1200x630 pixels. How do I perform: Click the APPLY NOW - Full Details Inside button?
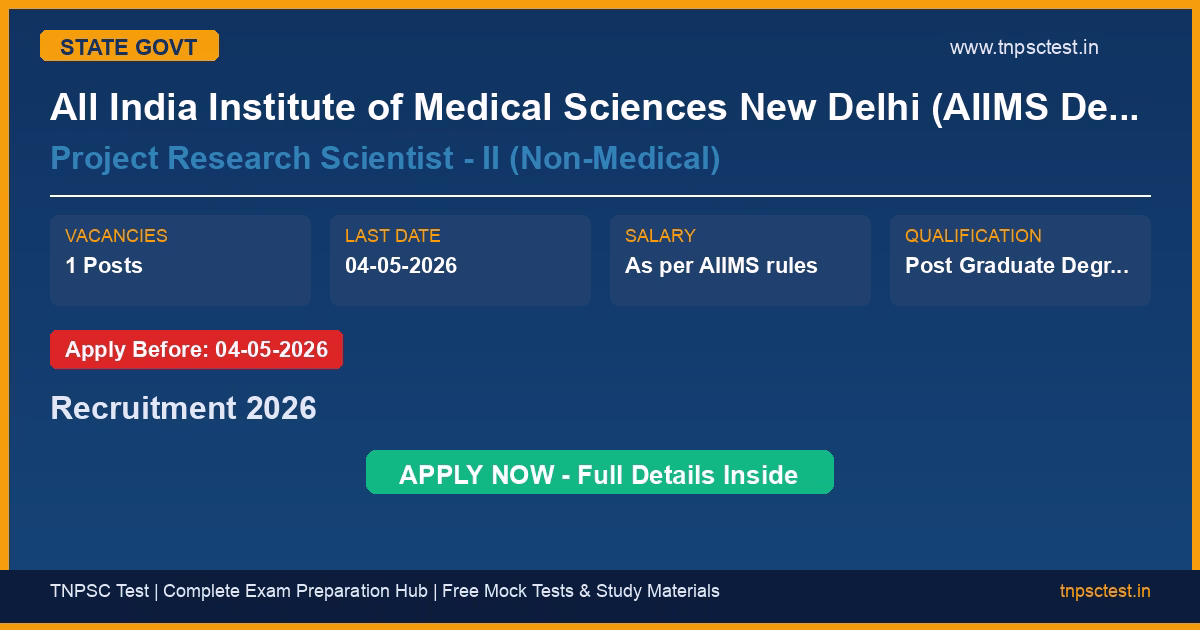click(599, 473)
